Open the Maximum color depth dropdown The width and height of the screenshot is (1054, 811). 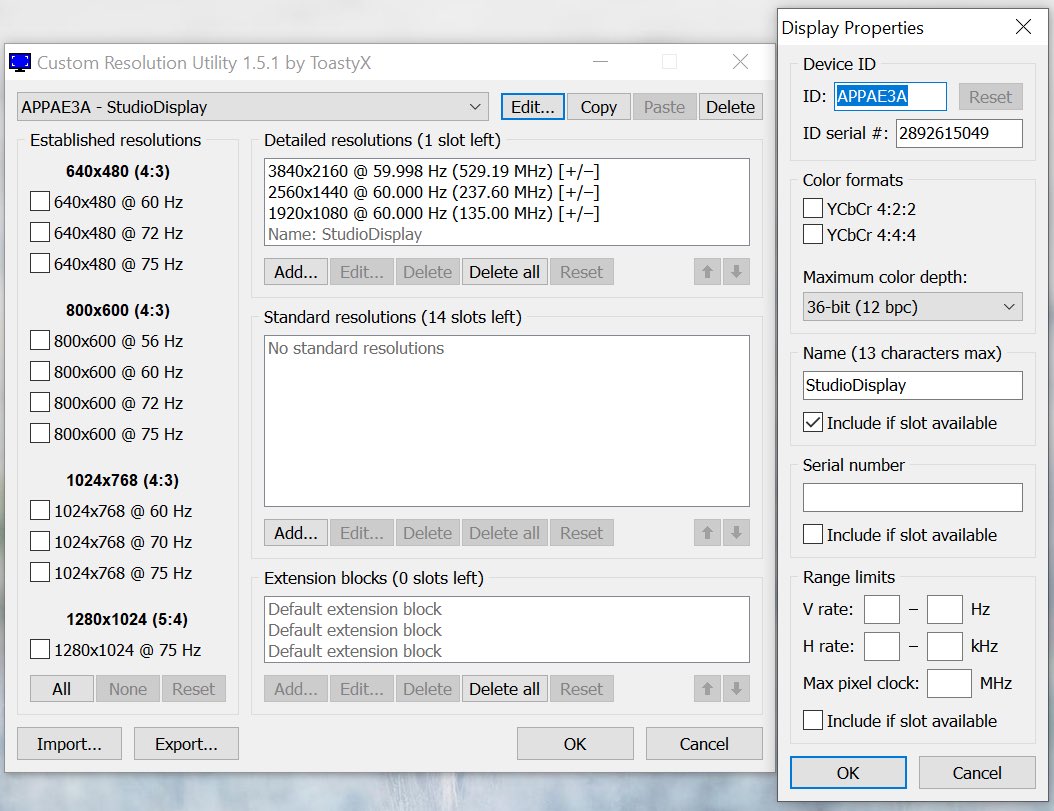tap(912, 307)
